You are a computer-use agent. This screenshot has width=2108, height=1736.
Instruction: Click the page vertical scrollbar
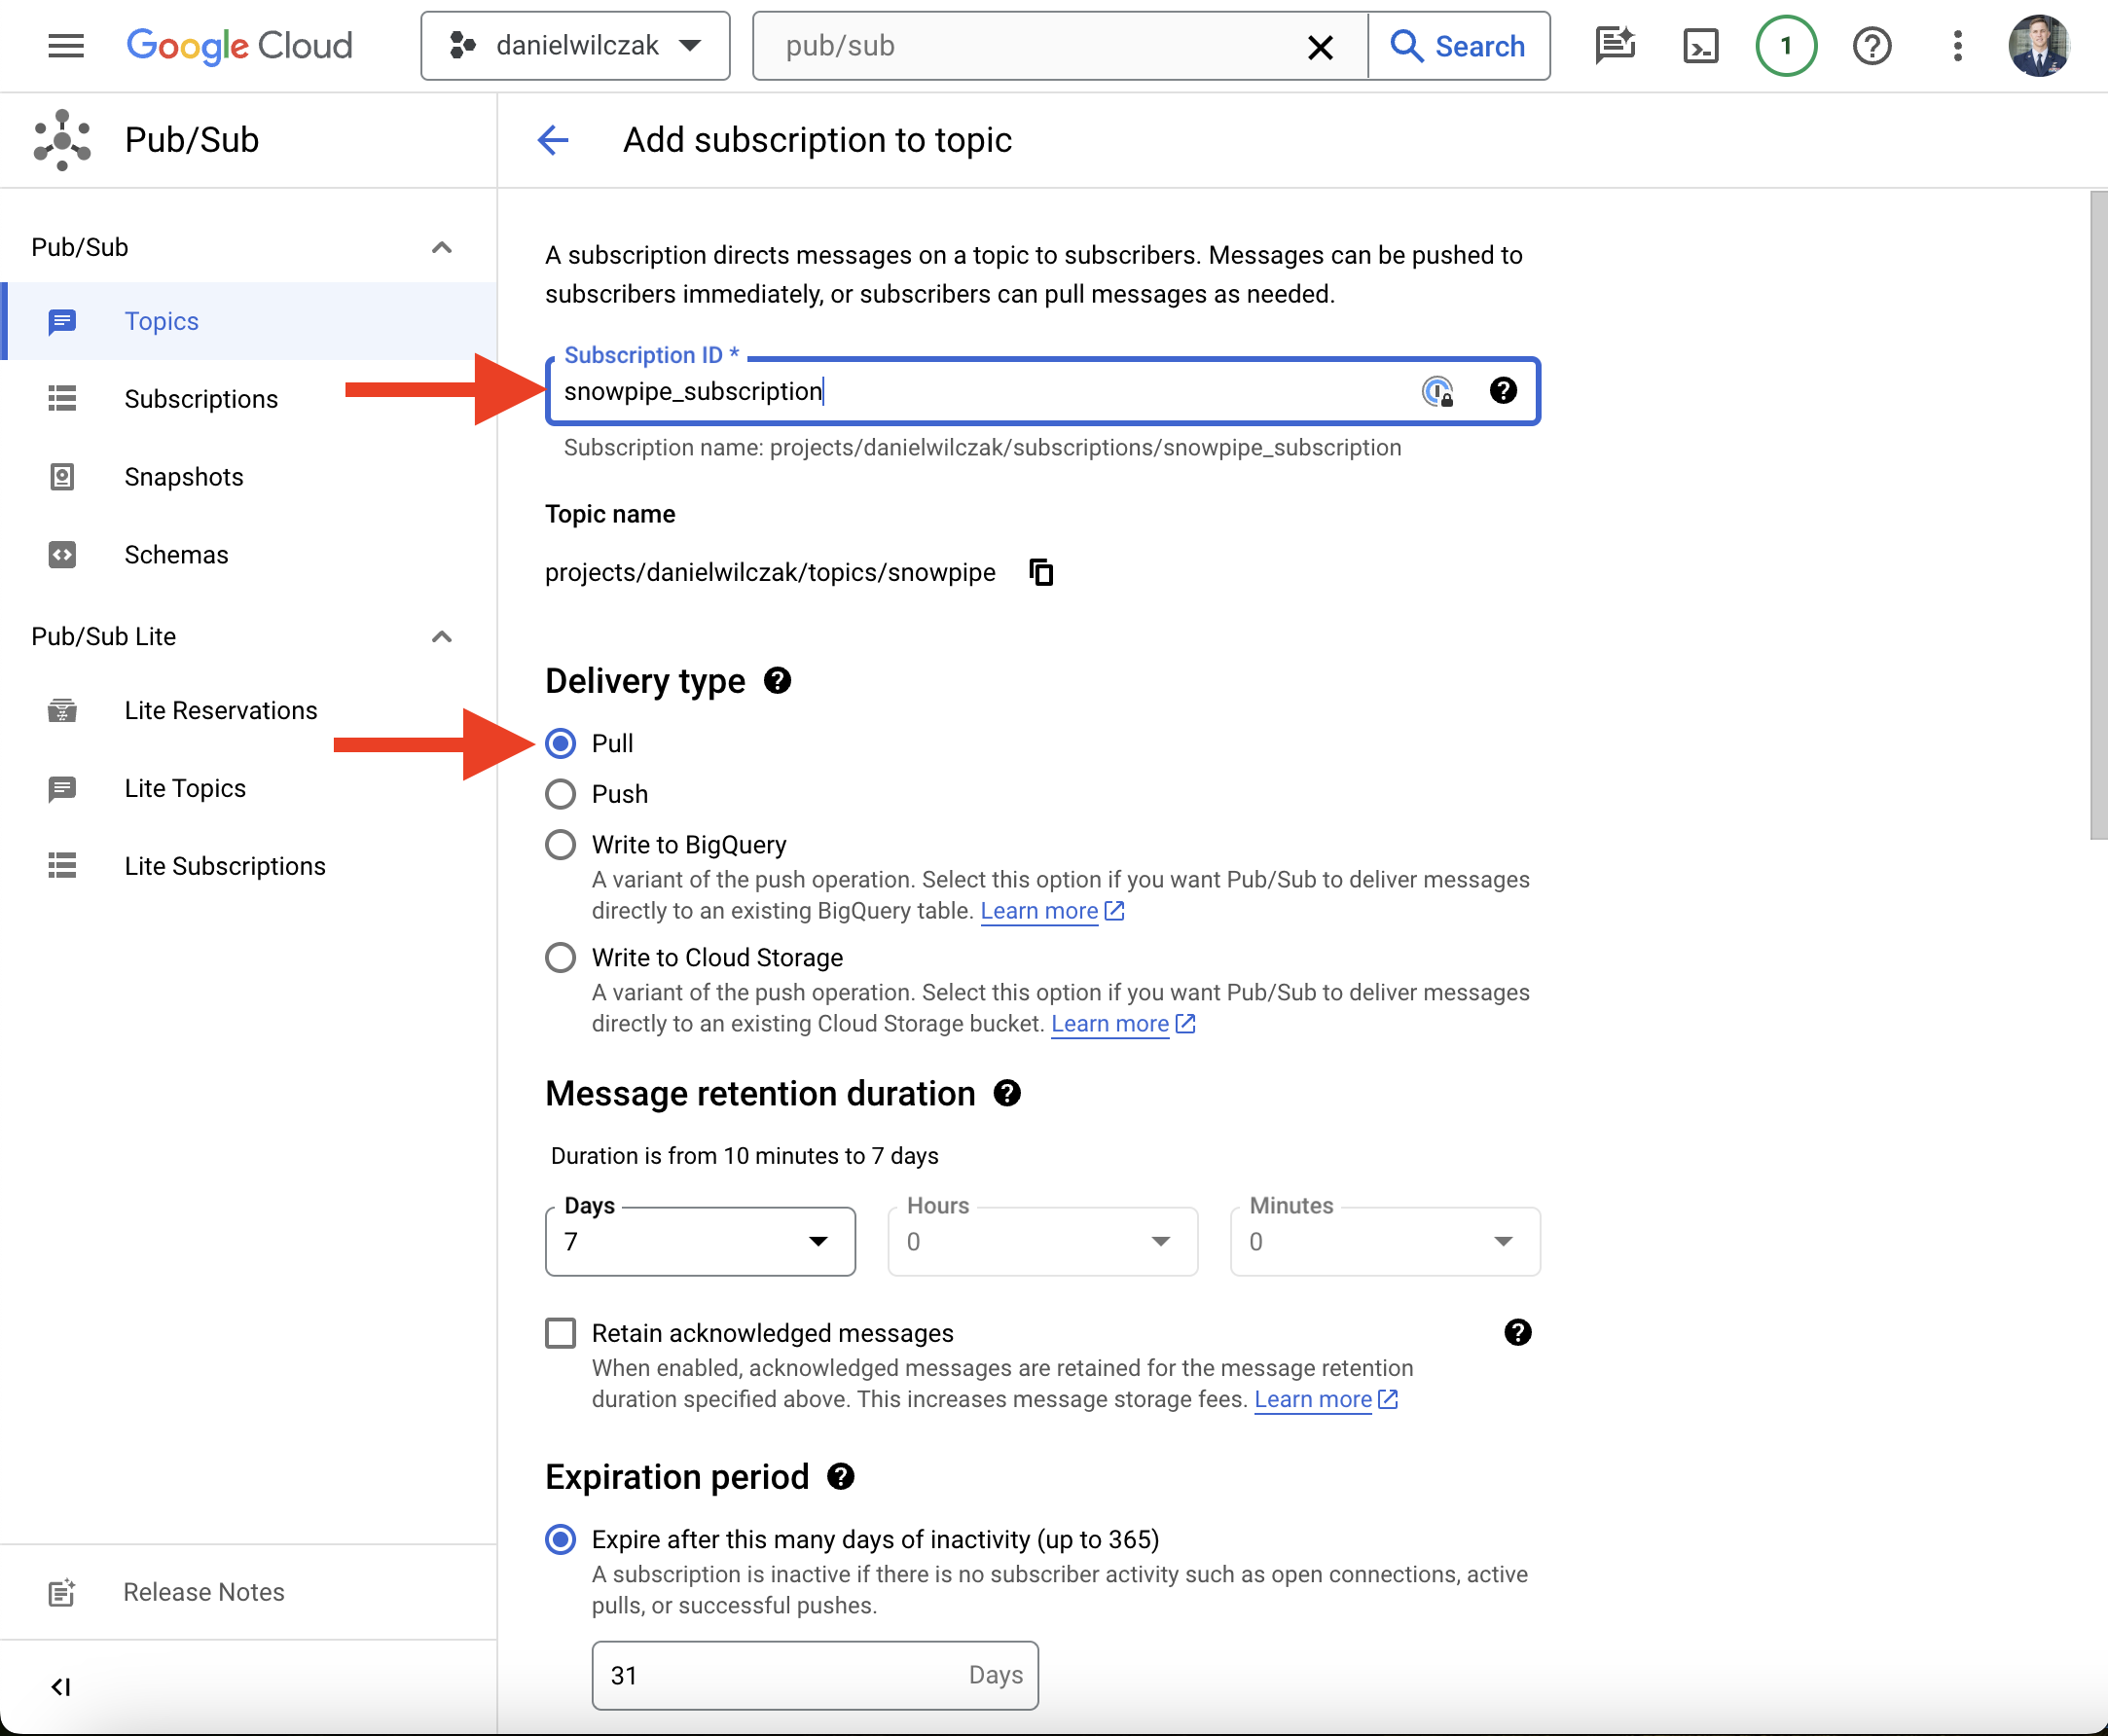(2098, 516)
